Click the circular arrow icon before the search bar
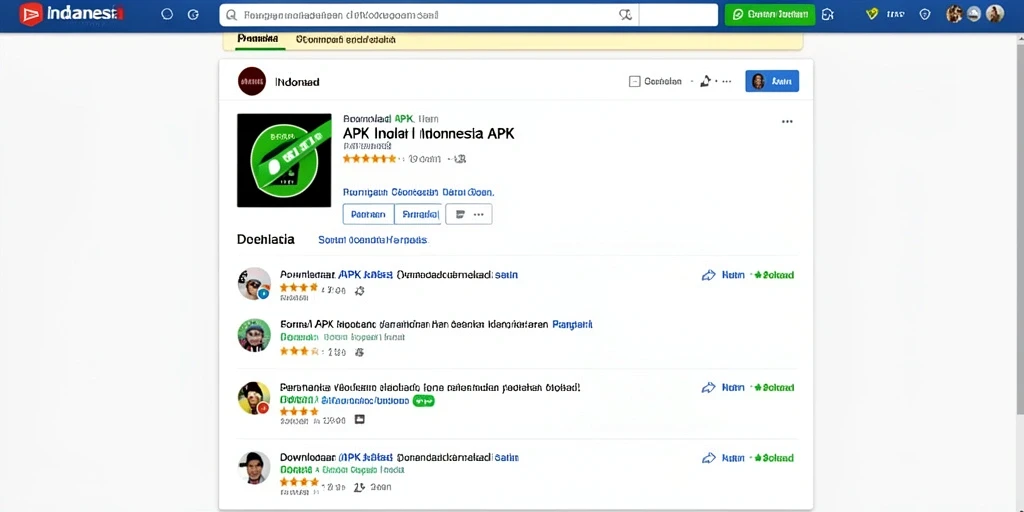 point(193,14)
